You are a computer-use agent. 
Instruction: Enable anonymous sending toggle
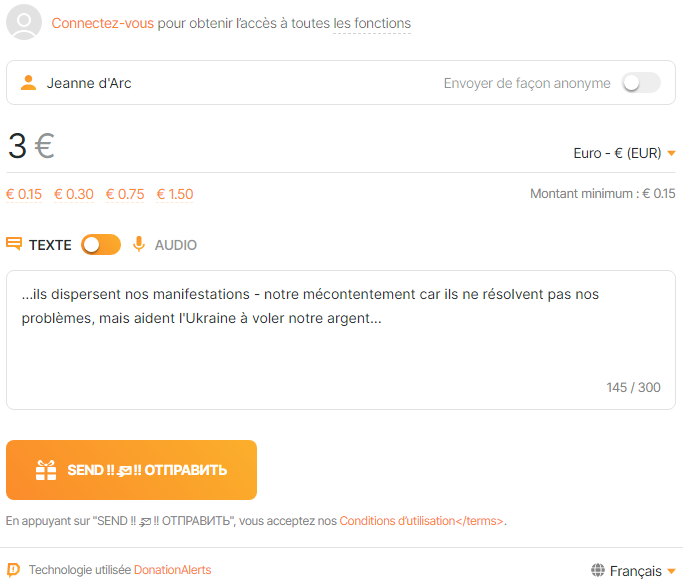coord(641,83)
